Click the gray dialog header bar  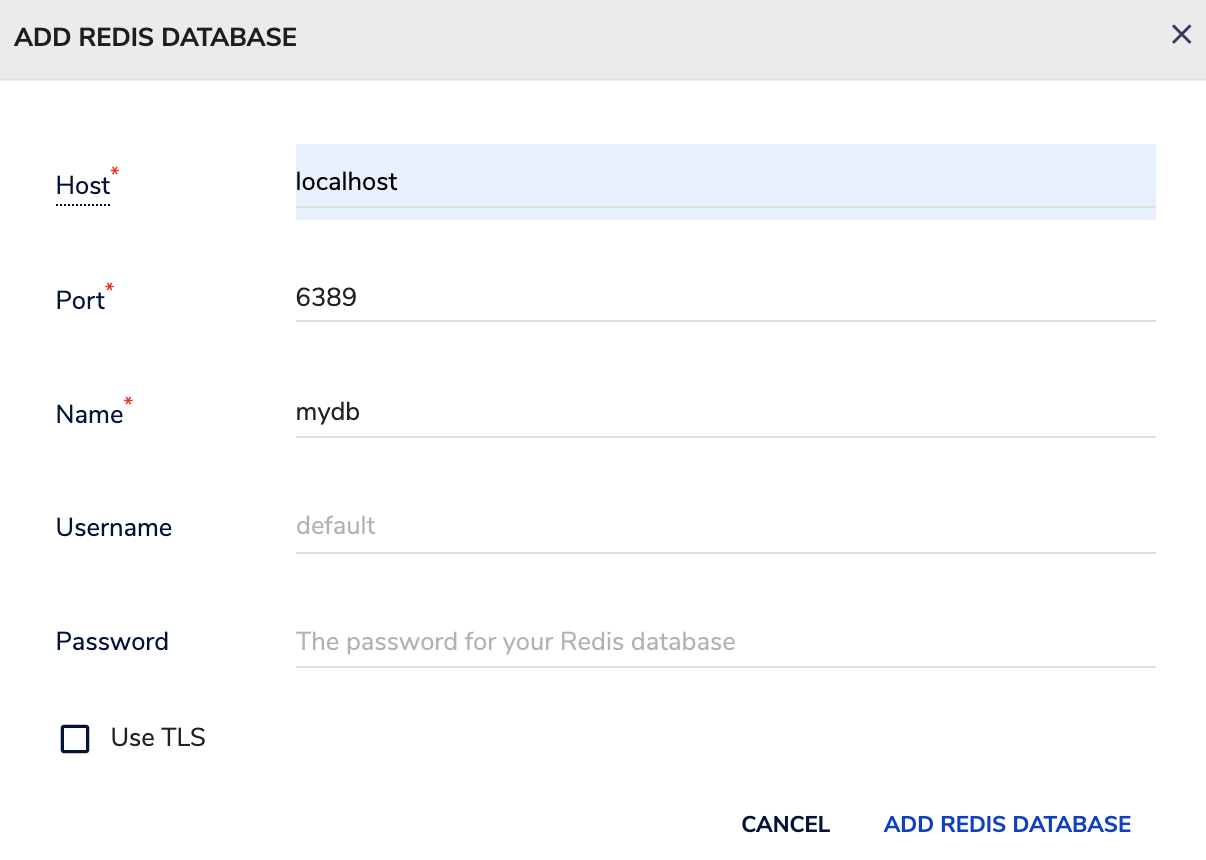[x=603, y=39]
